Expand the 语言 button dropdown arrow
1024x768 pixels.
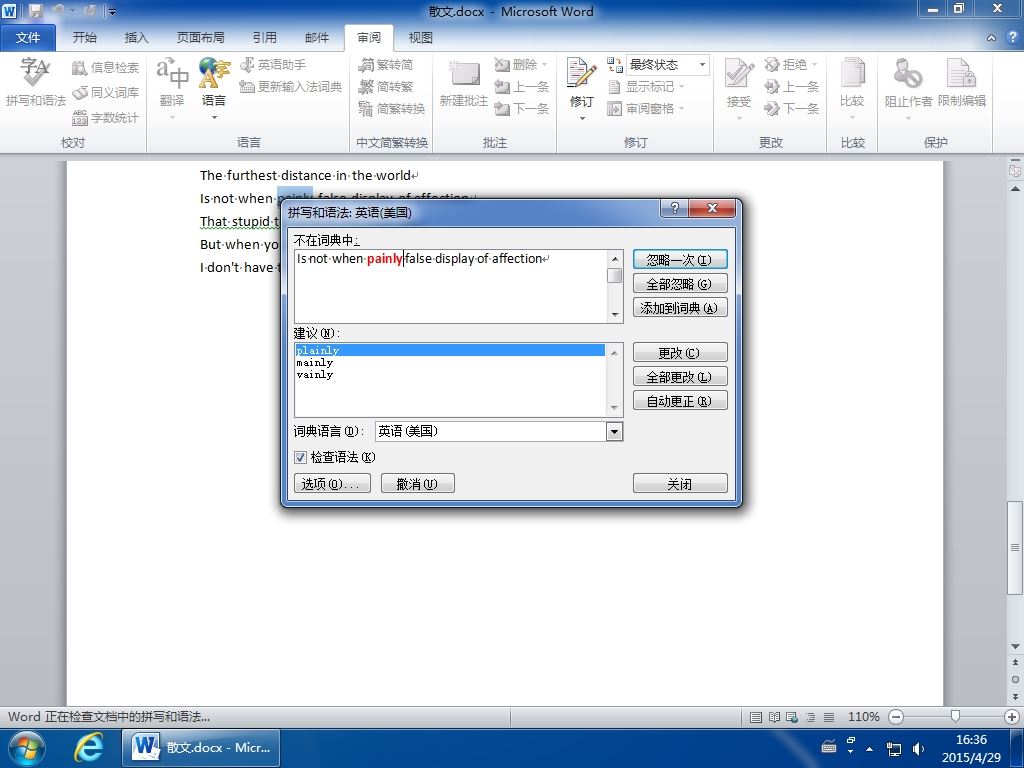(x=214, y=118)
